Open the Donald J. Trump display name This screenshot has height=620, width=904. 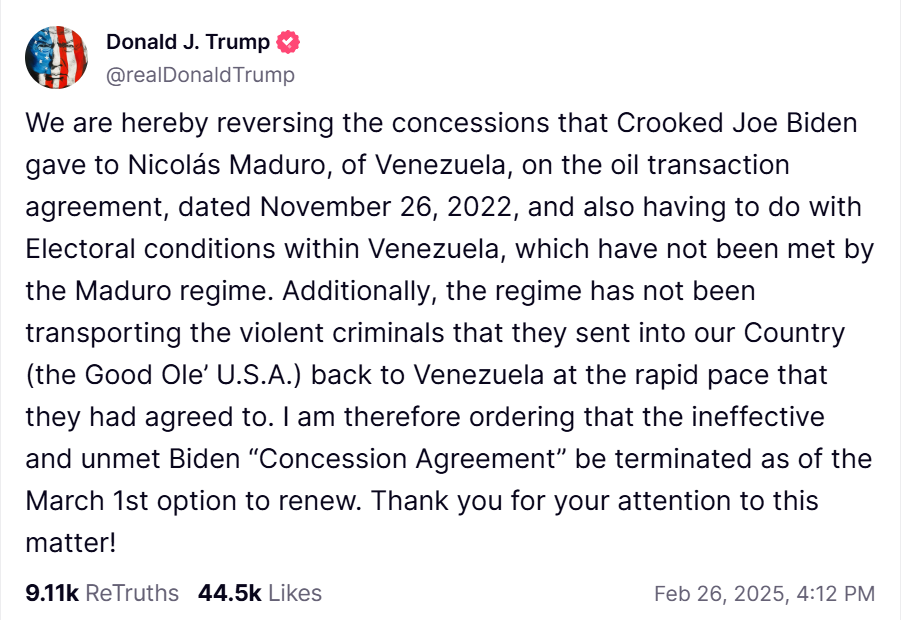[x=188, y=42]
